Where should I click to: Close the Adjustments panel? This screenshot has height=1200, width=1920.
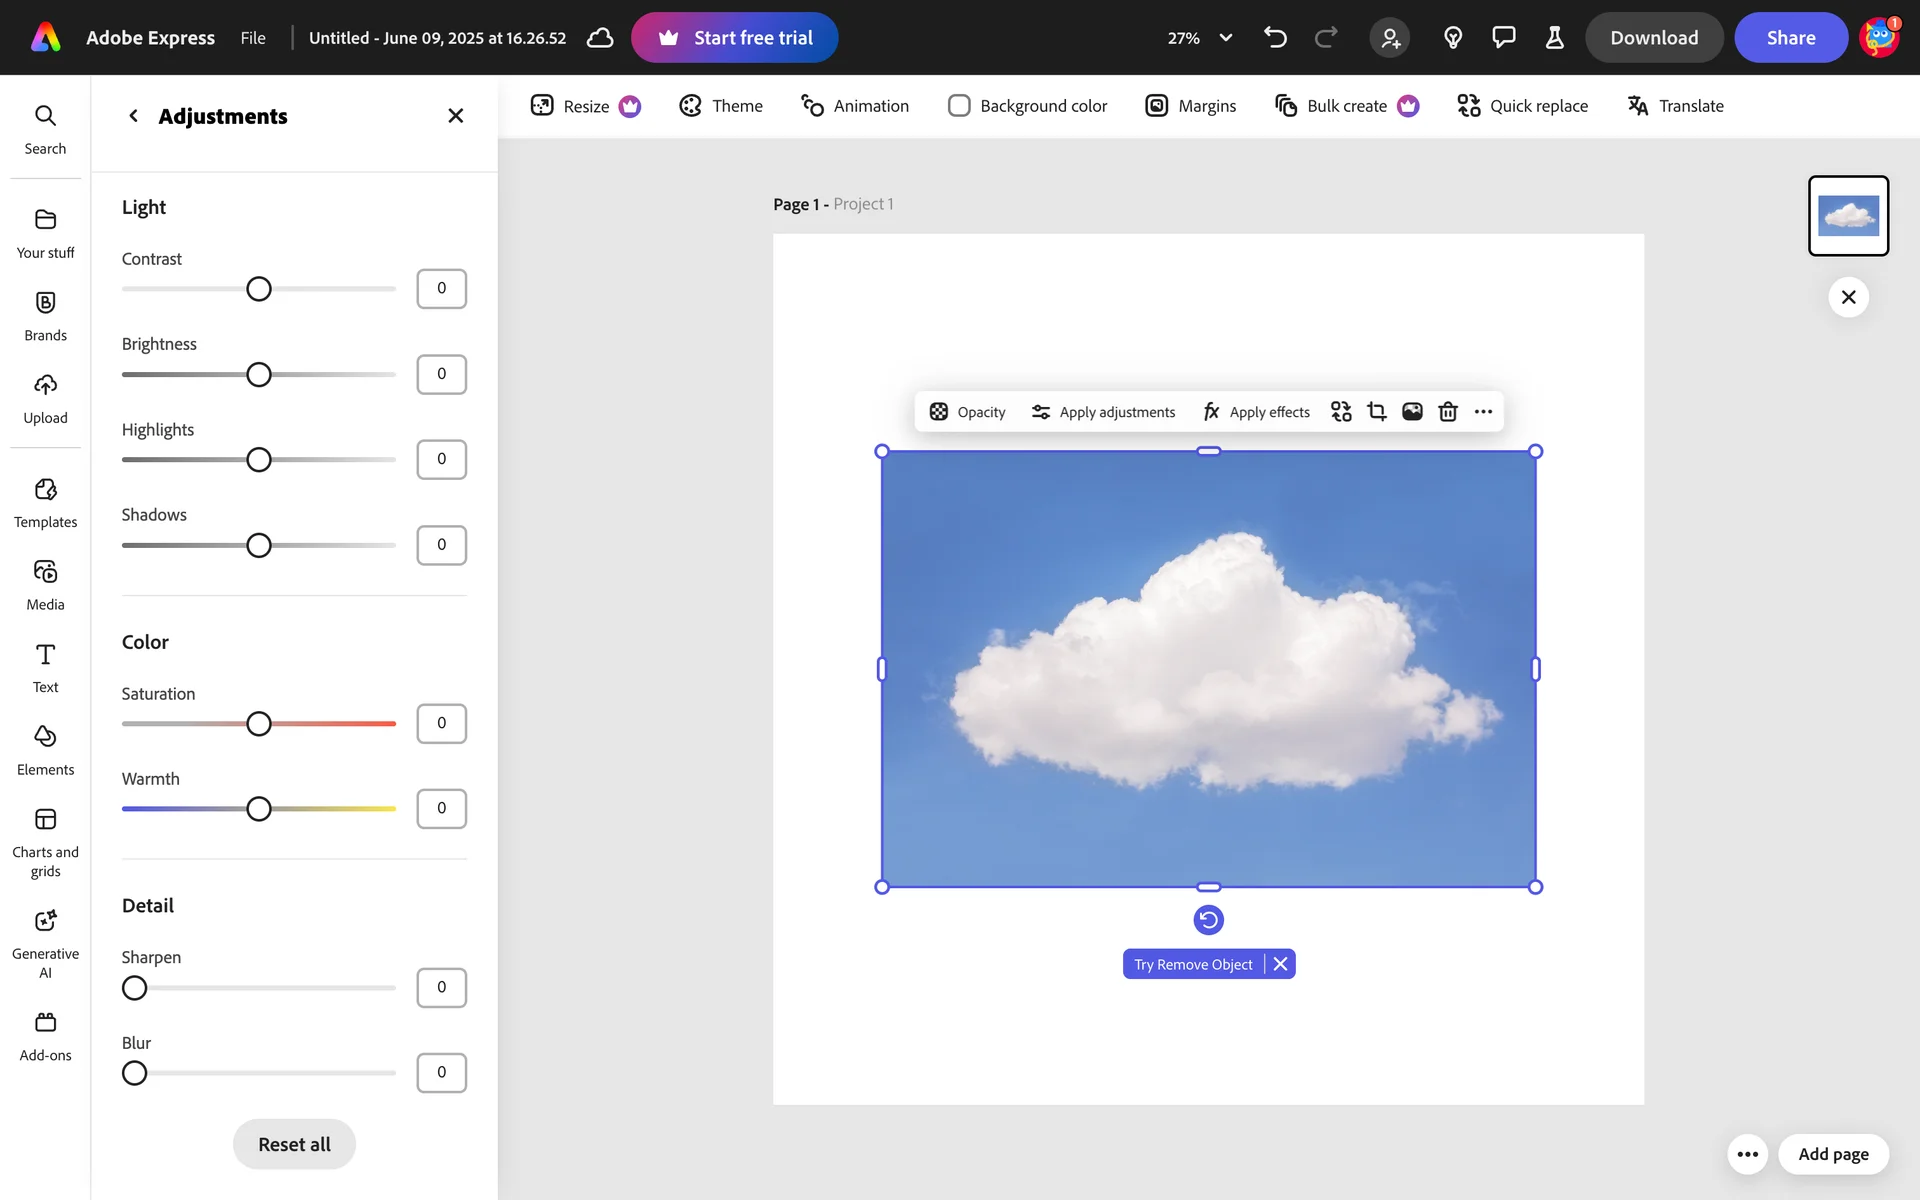coord(455,116)
